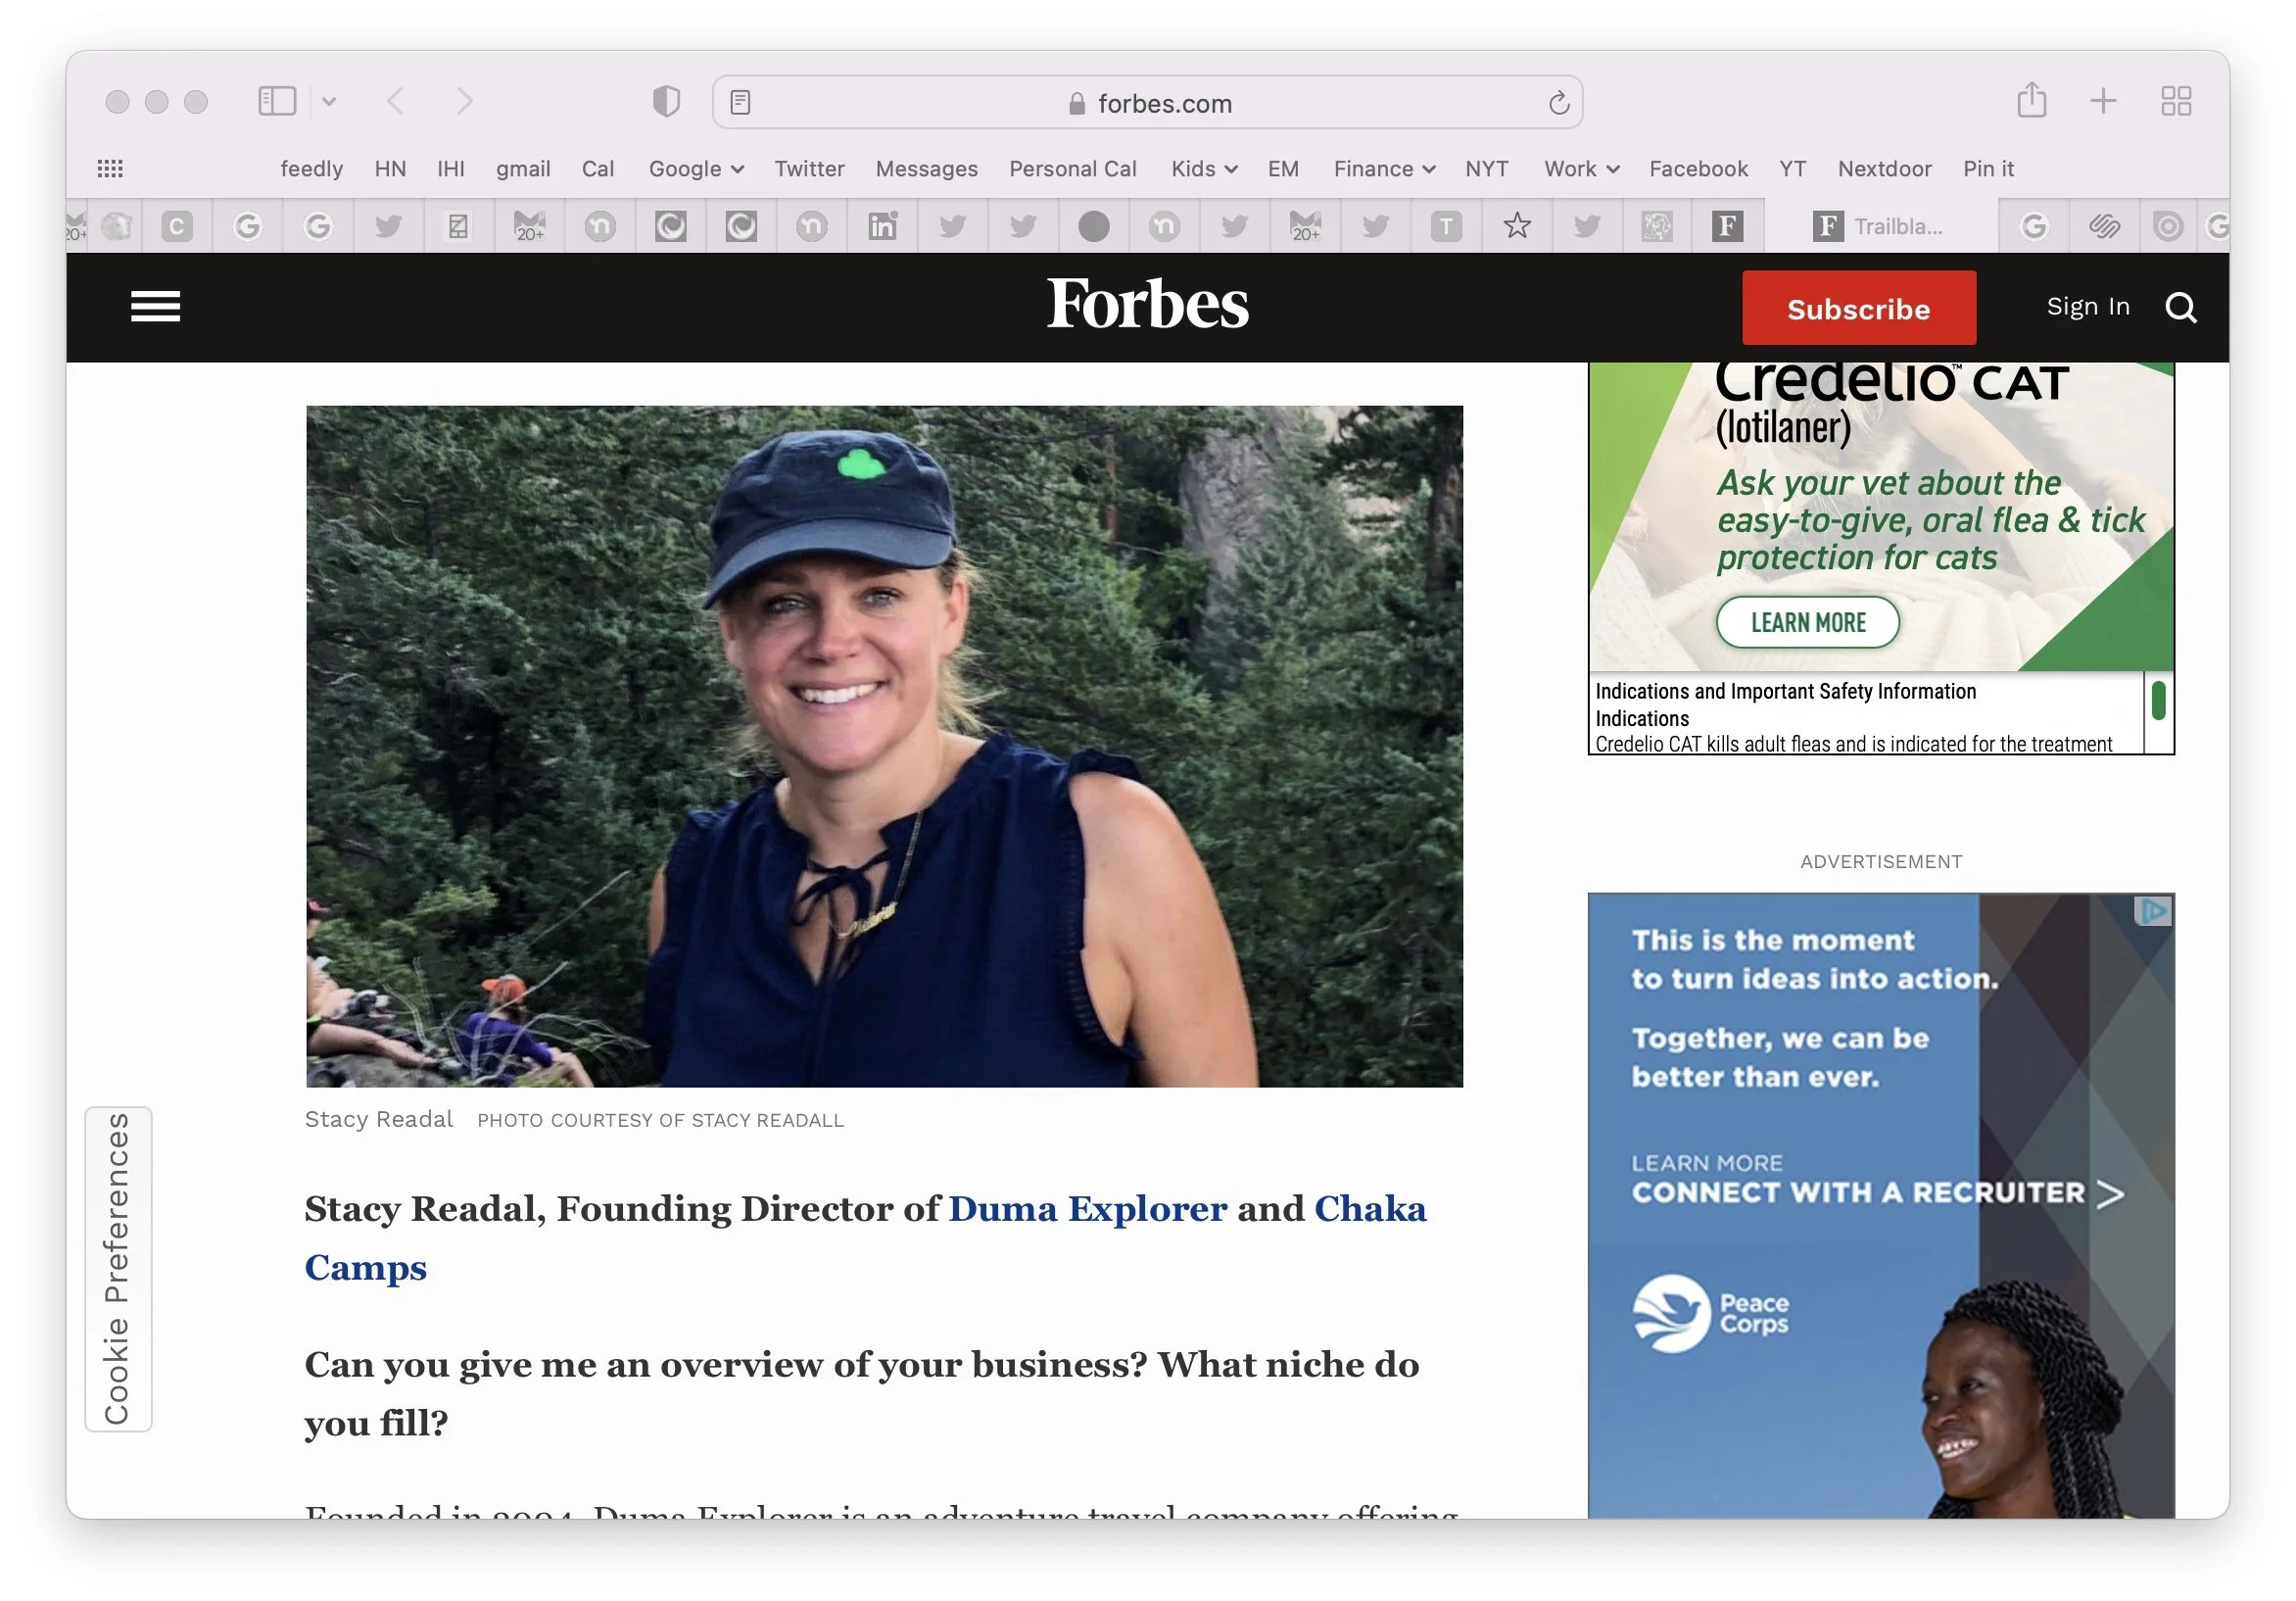Open the favorites apps grid icon

(110, 169)
